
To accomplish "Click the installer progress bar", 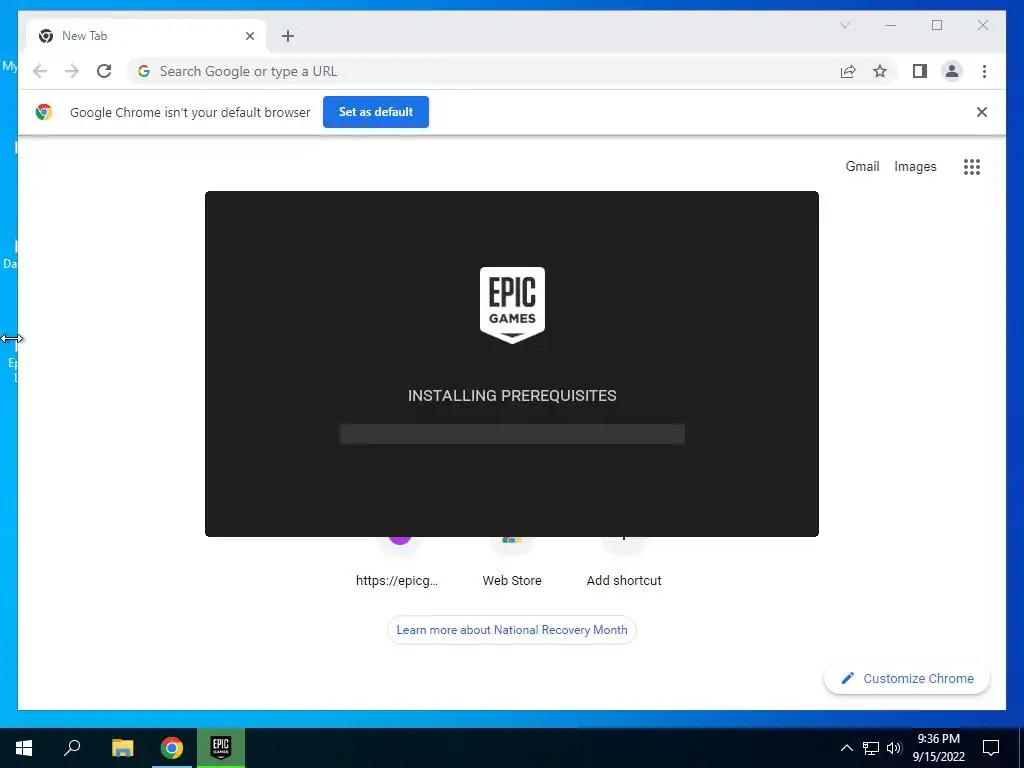I will coord(512,434).
